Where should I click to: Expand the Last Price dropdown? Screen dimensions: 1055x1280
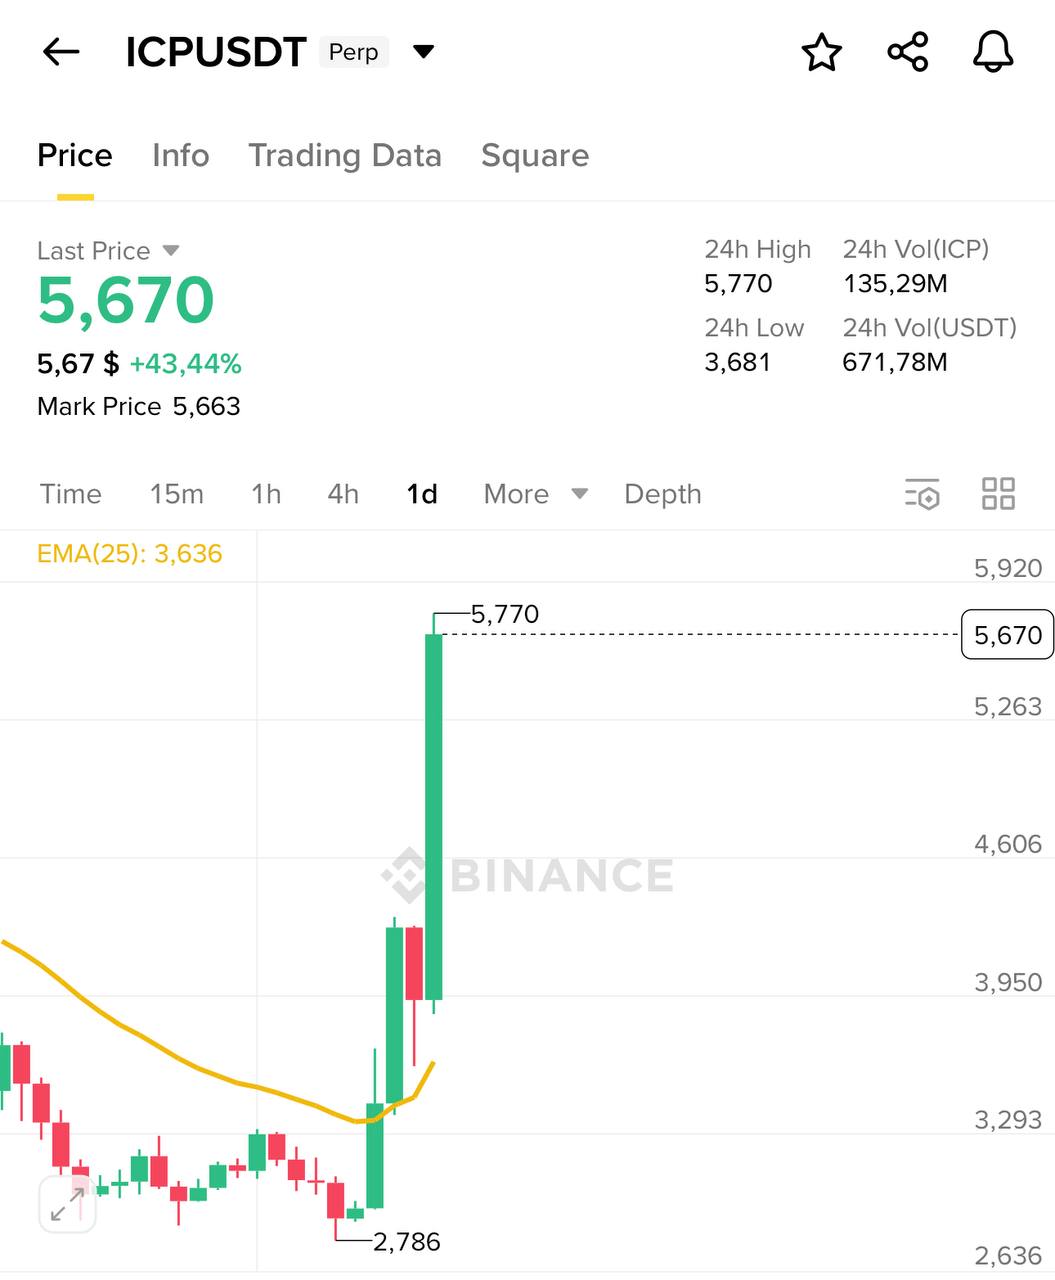coord(171,250)
